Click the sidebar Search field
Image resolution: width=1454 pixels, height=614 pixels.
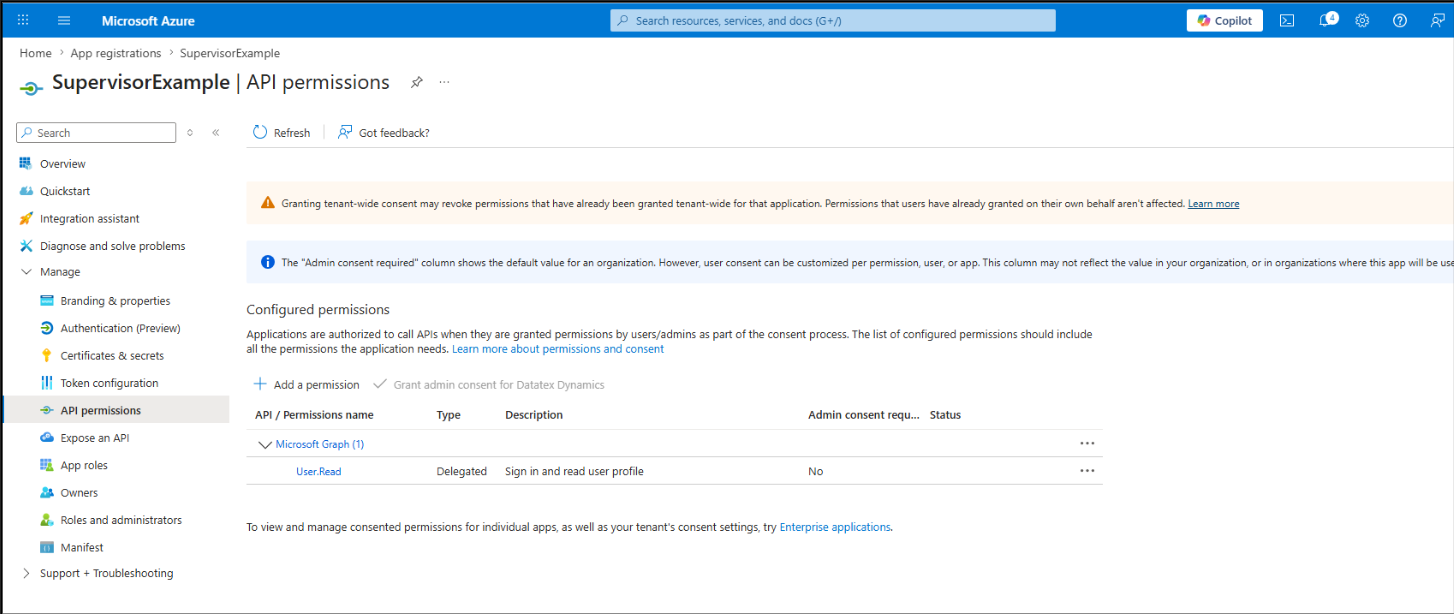[96, 132]
